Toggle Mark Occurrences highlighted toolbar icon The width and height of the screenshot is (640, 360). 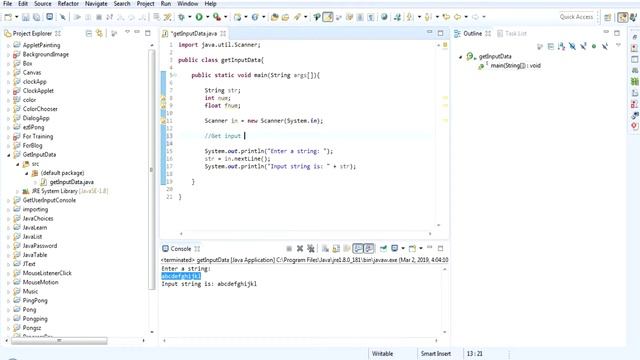coord(328,17)
